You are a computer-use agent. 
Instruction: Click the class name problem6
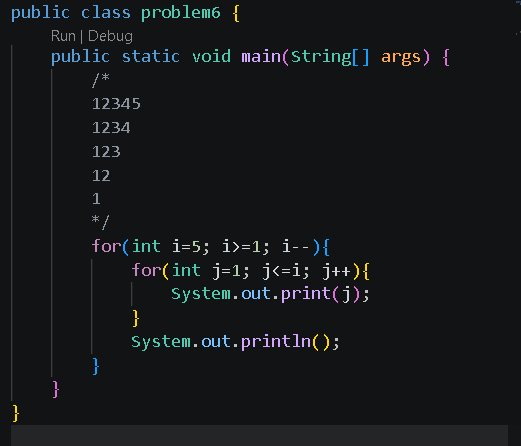180,13
